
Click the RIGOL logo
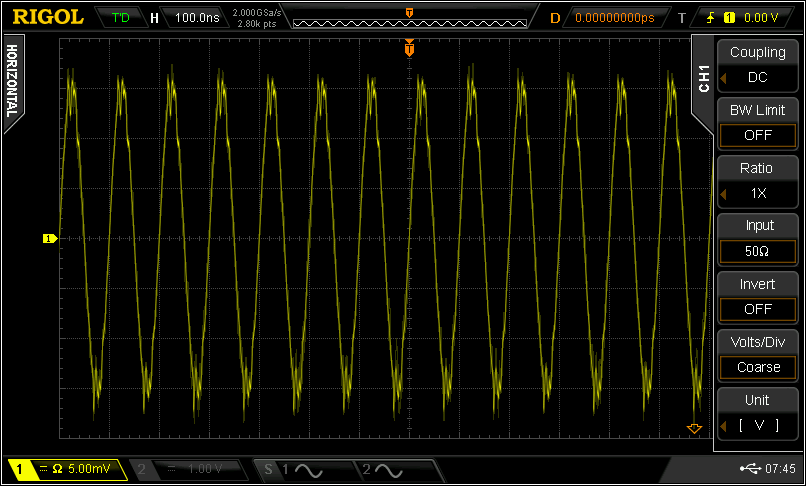pos(46,17)
